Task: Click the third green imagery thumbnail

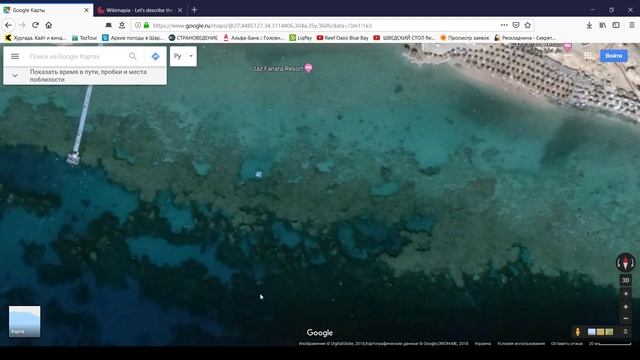Action: click(609, 332)
